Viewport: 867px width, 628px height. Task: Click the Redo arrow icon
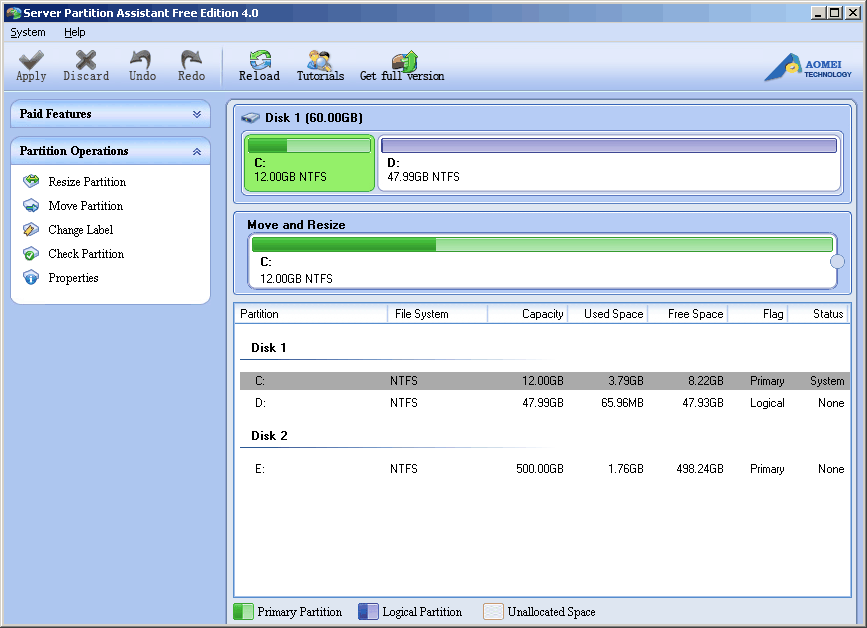click(191, 60)
